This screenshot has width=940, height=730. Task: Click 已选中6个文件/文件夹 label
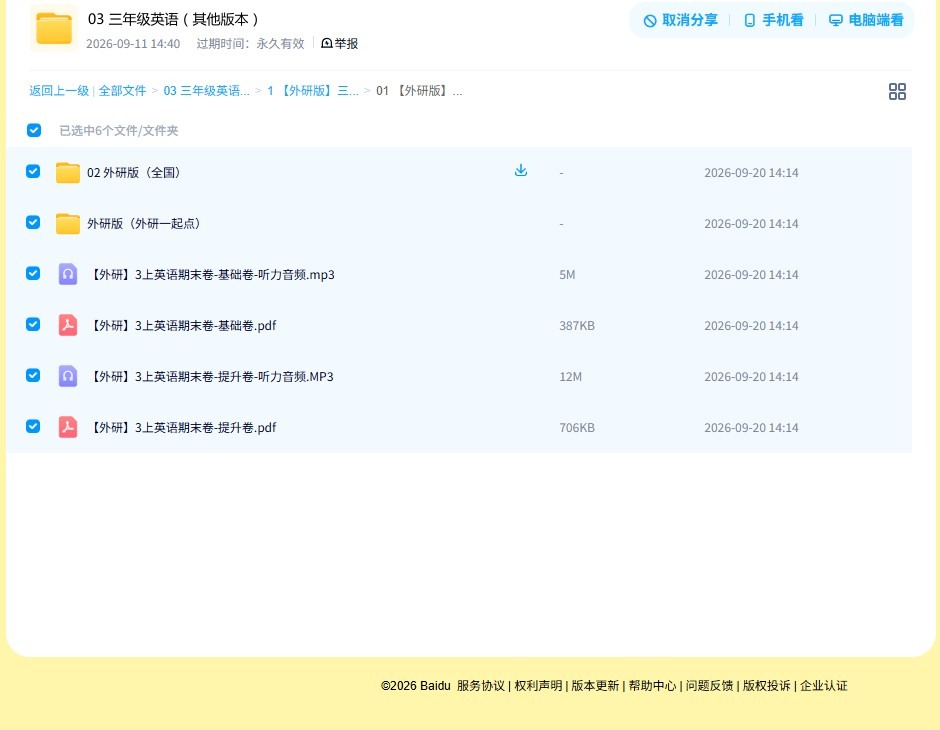(x=119, y=131)
